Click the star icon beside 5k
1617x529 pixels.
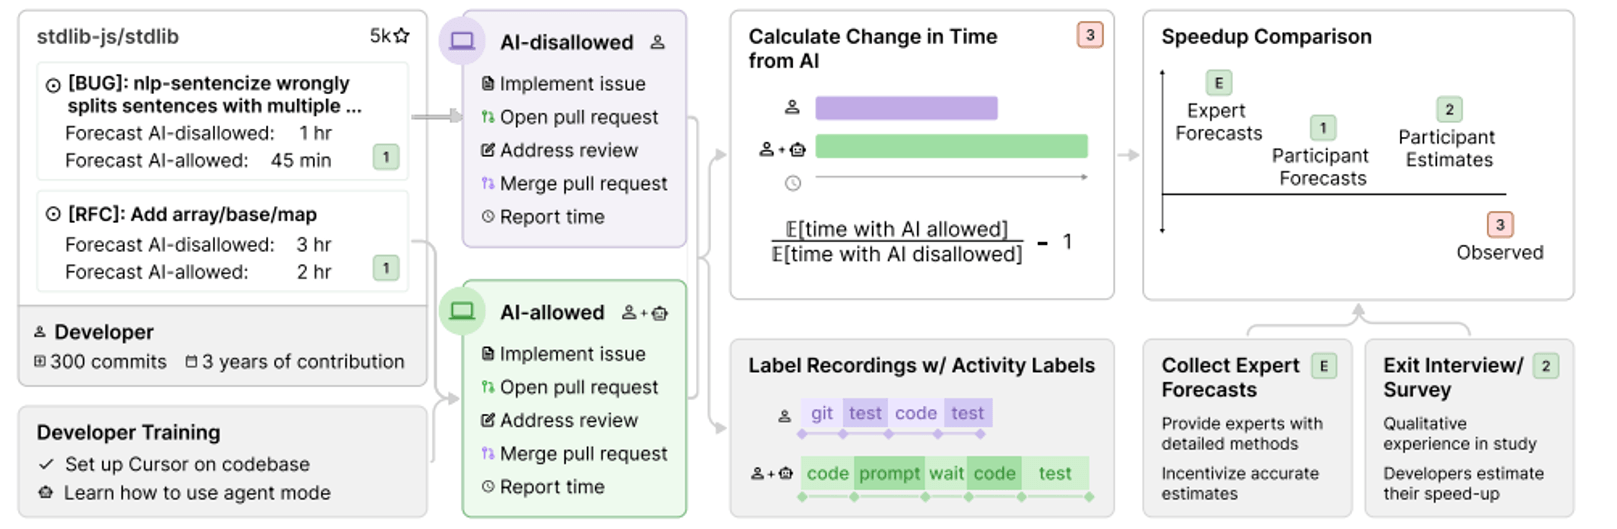402,36
